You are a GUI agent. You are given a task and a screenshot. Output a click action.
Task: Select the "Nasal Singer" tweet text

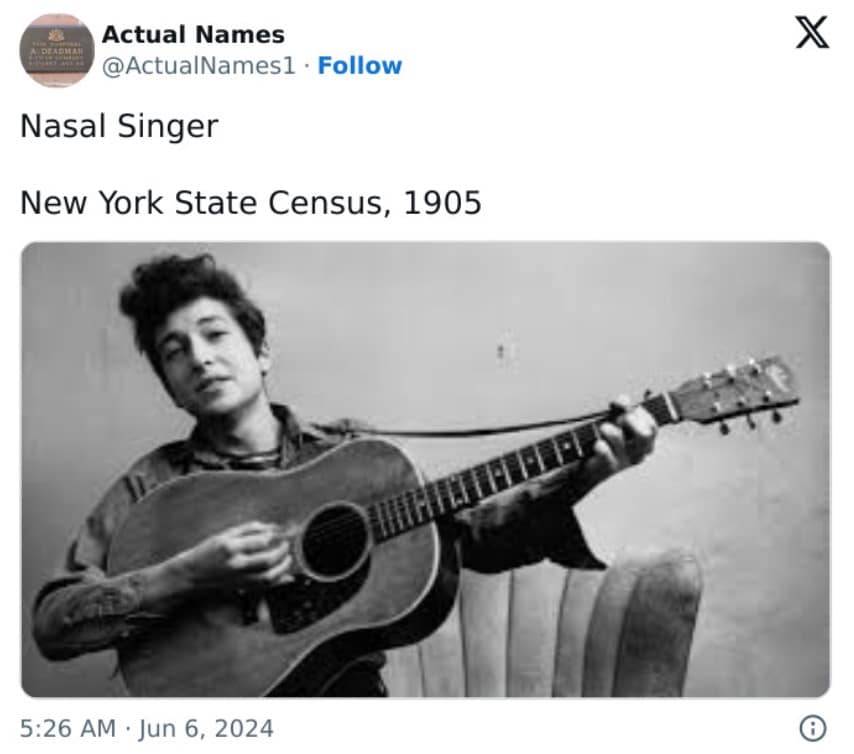119,127
